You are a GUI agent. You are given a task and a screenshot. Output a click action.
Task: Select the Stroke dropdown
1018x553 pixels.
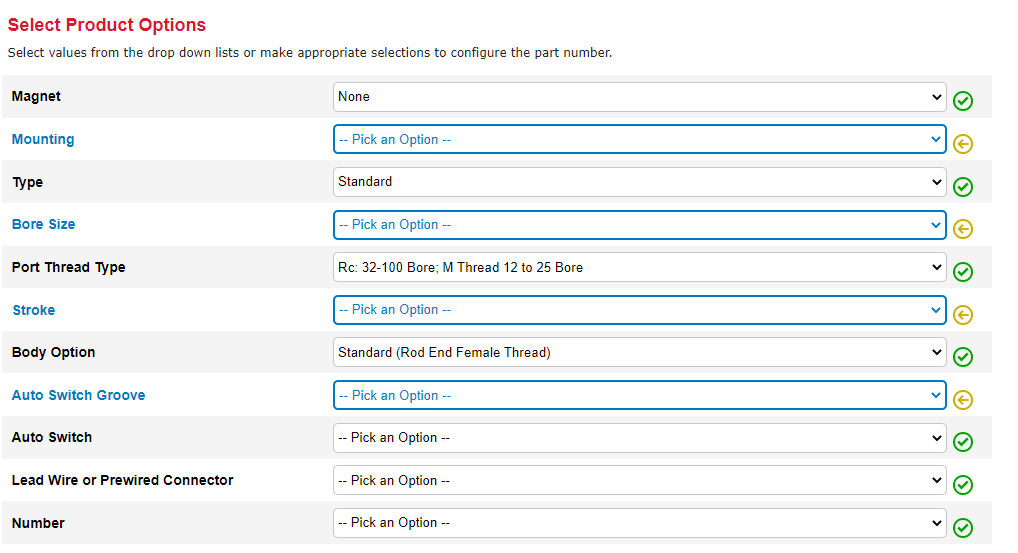coord(640,310)
